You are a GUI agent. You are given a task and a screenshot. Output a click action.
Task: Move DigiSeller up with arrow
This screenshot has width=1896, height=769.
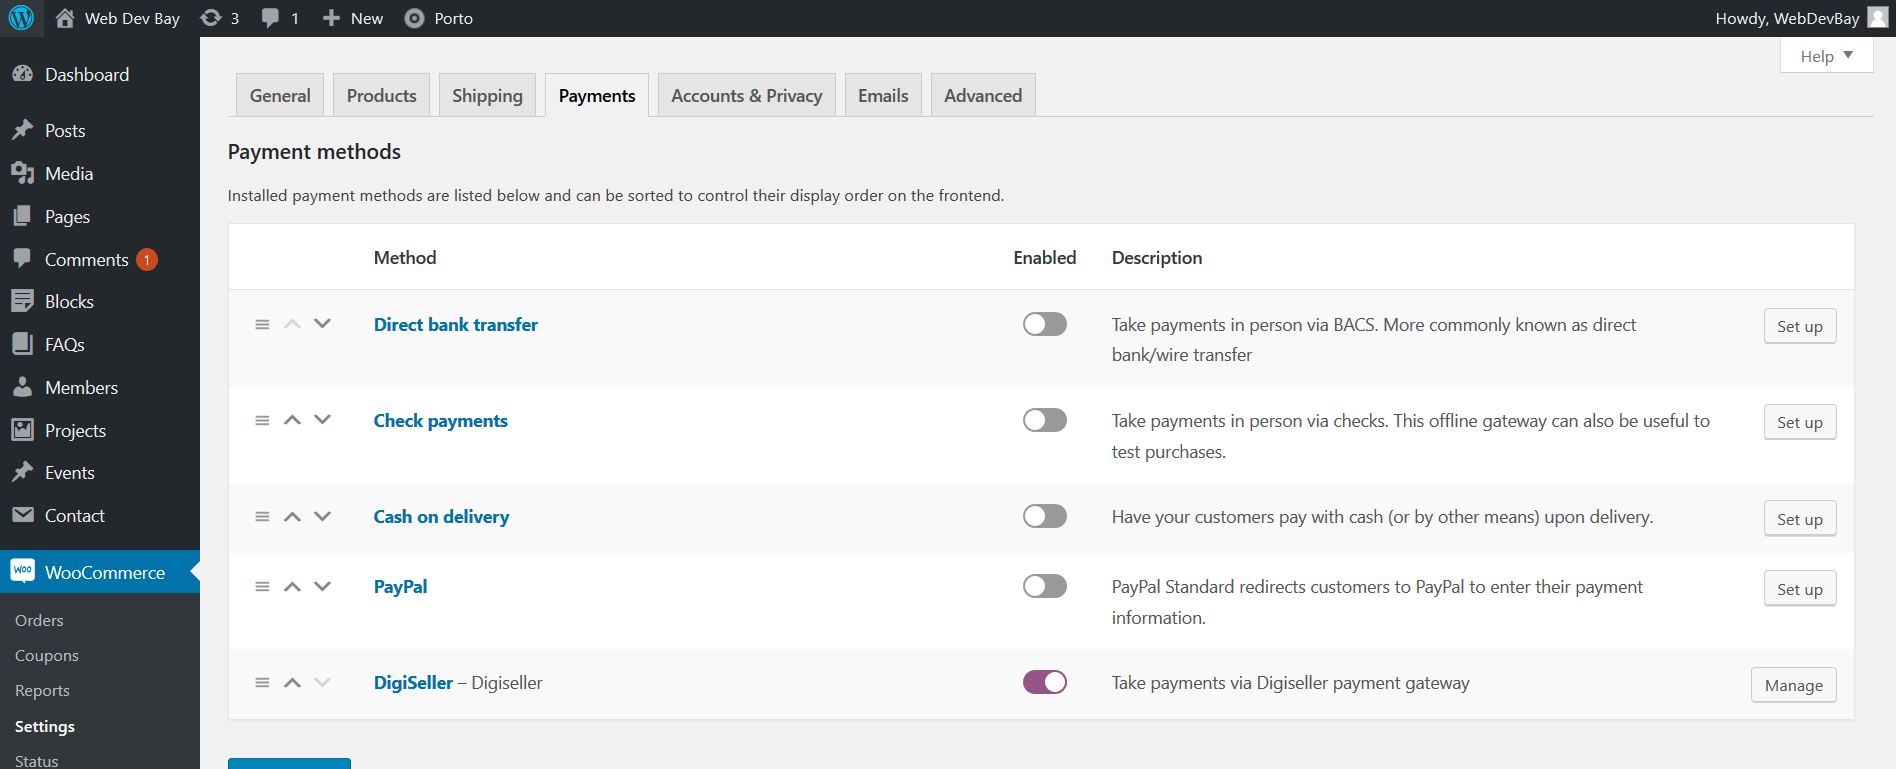292,682
